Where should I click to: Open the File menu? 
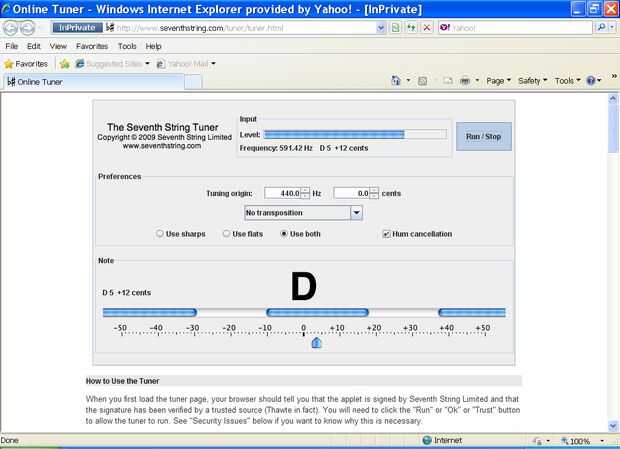(x=11, y=46)
